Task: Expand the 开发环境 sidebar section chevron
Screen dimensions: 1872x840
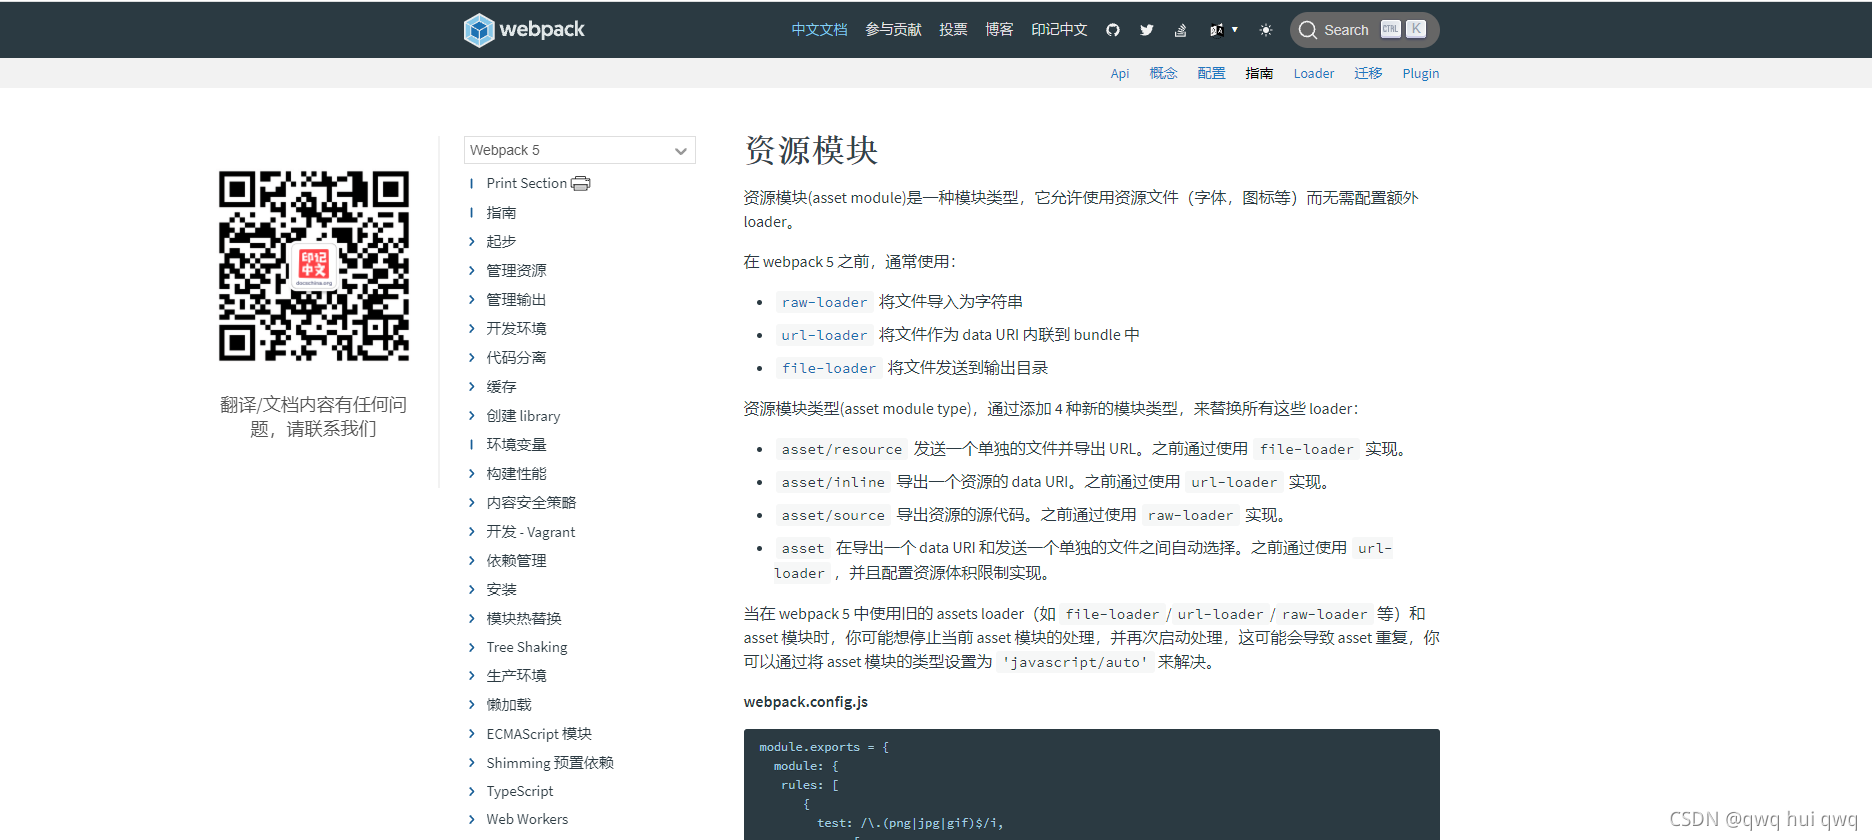Action: tap(472, 328)
